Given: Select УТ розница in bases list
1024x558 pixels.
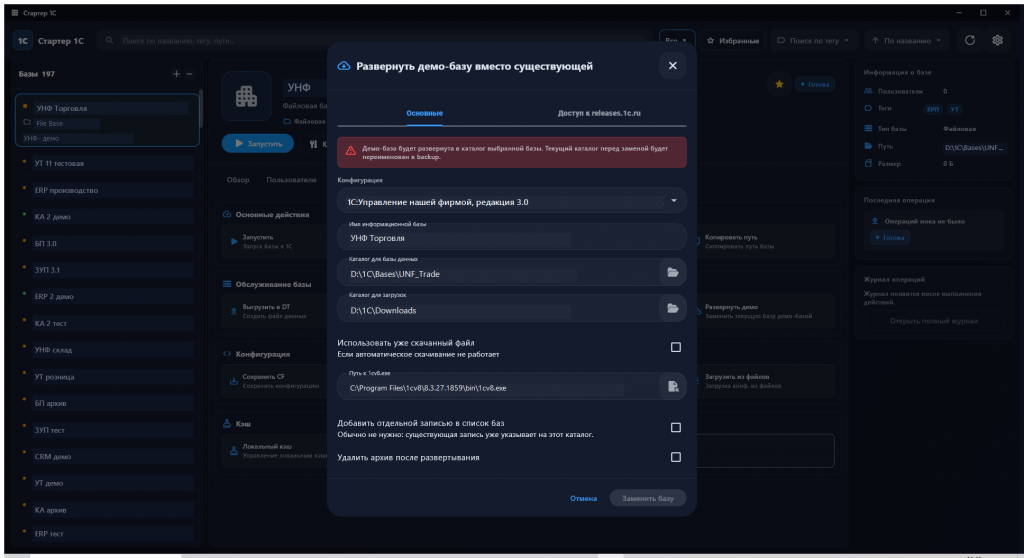Looking at the screenshot, I should [x=107, y=376].
